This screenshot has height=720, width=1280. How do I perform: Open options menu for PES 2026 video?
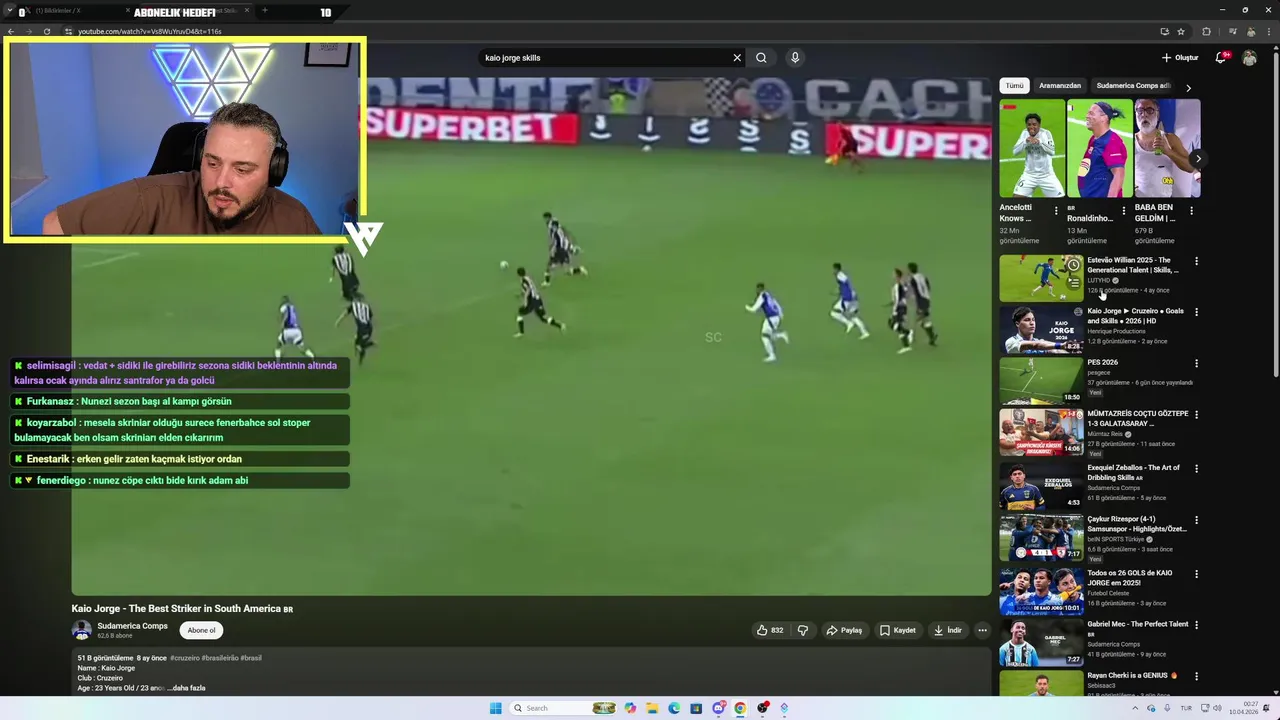pos(1196,363)
